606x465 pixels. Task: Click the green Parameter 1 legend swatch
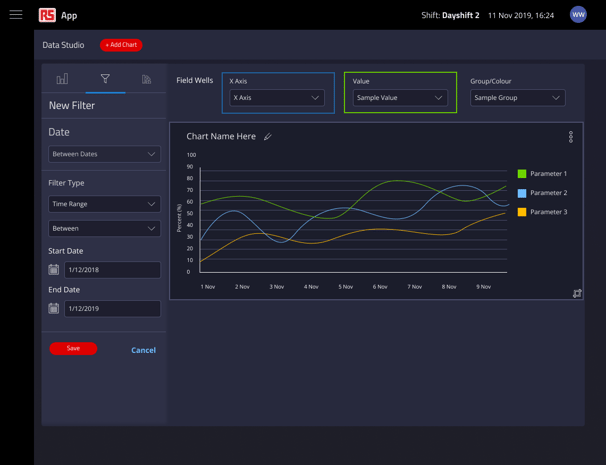coord(522,174)
